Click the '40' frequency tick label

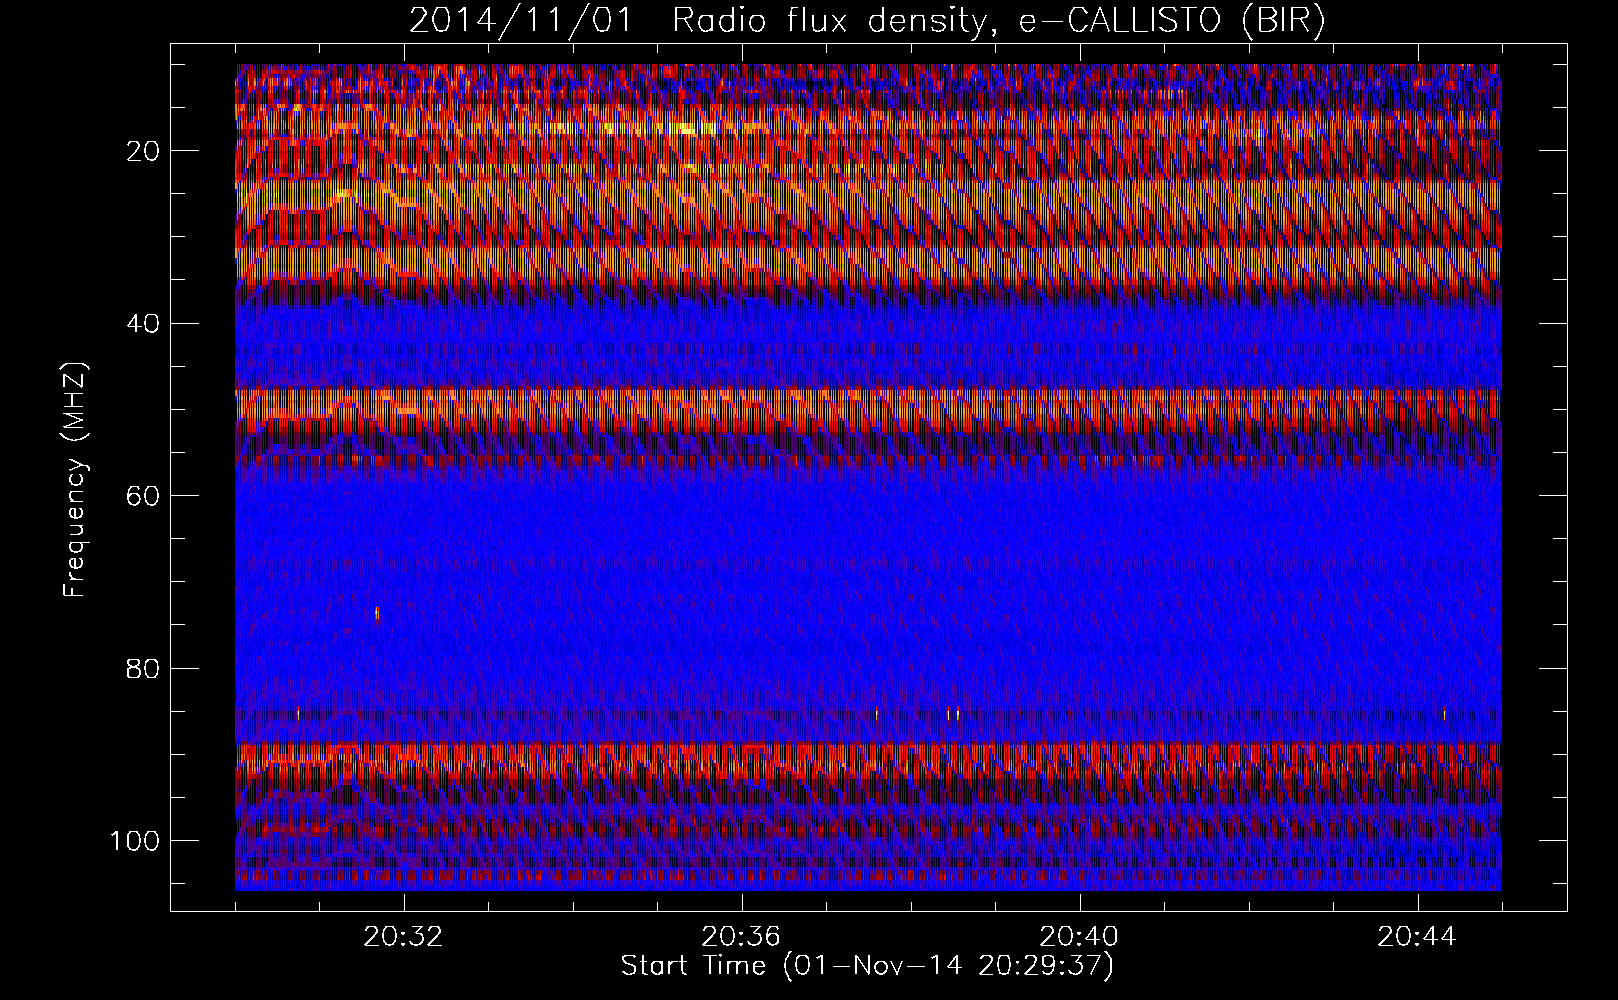coord(144,324)
